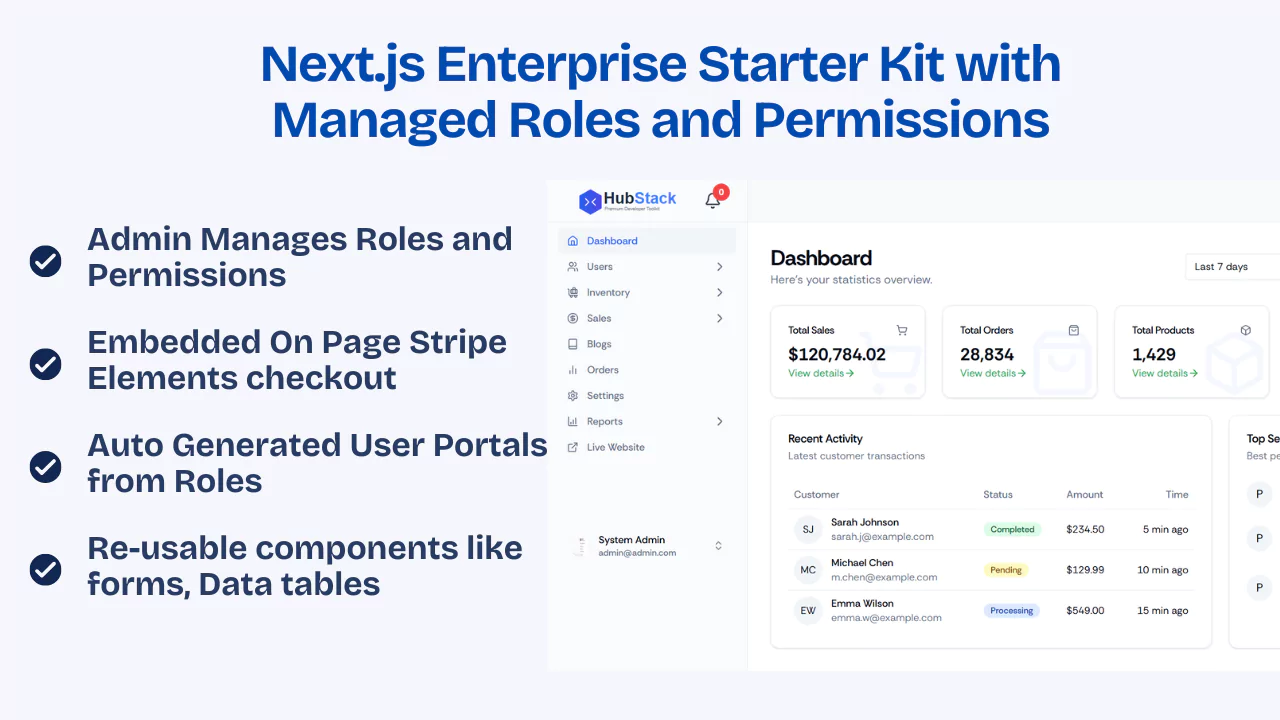Select Blogs in the sidebar menu
The height and width of the screenshot is (720, 1280).
(x=599, y=343)
